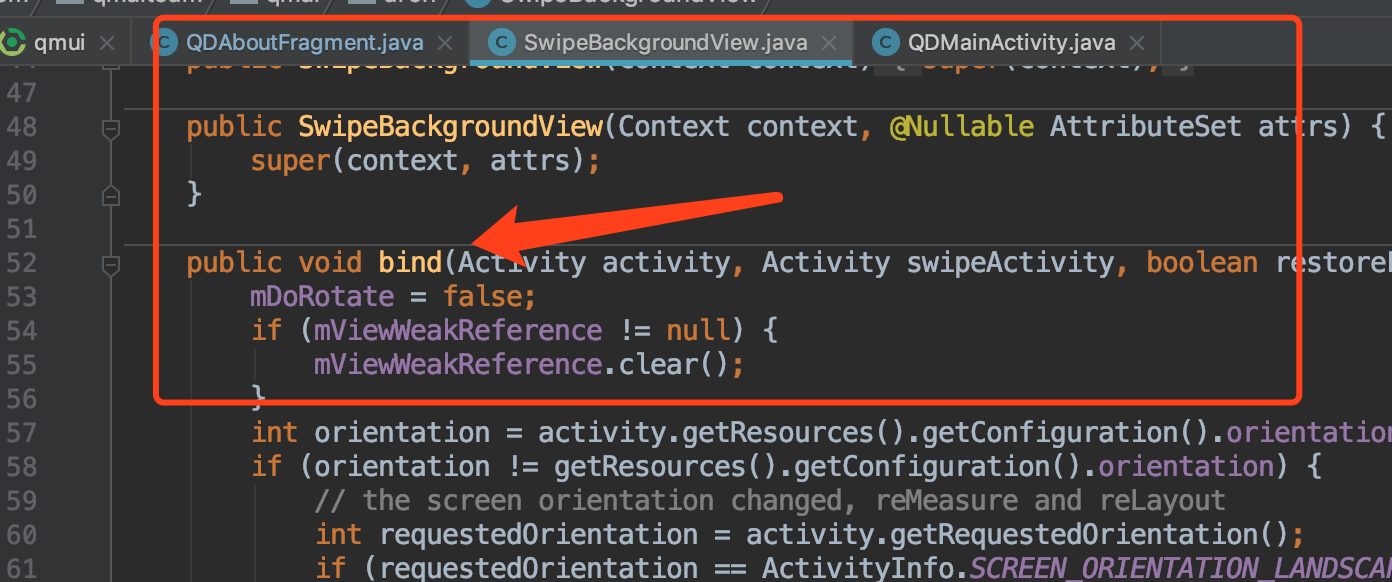Click the class icon on QDMainActivity.java tab
The image size is (1392, 582).
click(x=885, y=42)
